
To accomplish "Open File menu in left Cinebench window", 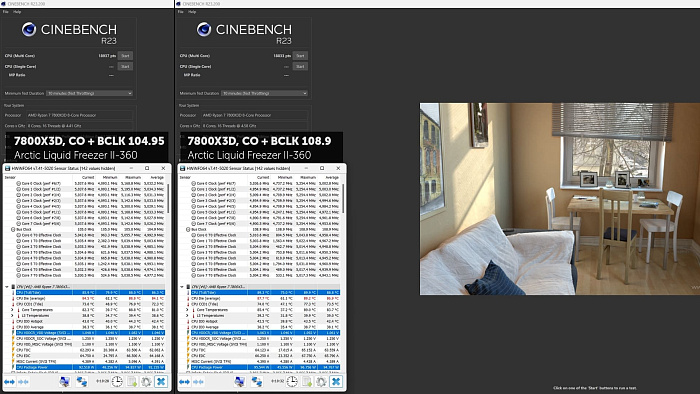I will (5, 12).
